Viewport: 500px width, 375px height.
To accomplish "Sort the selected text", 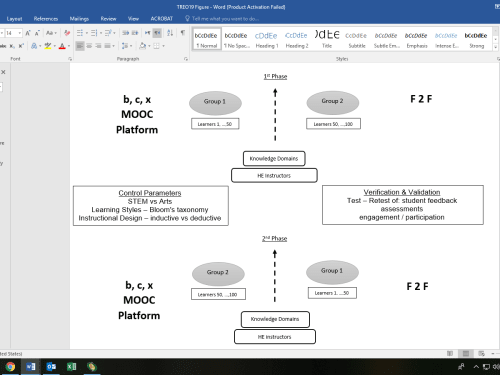I will point(170,33).
